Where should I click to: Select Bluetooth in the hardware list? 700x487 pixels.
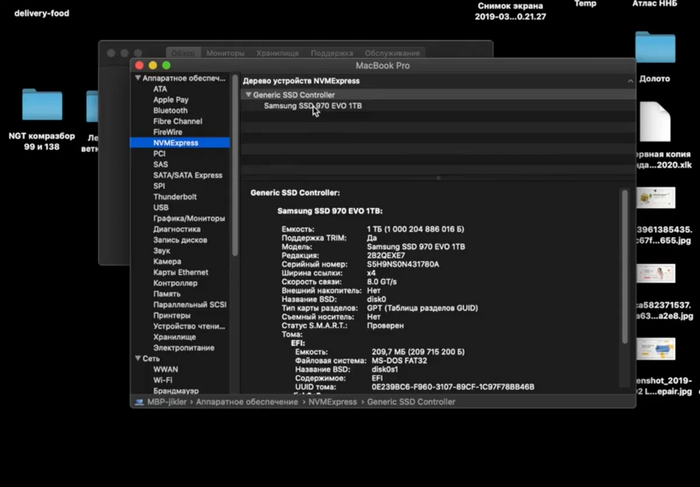[170, 111]
